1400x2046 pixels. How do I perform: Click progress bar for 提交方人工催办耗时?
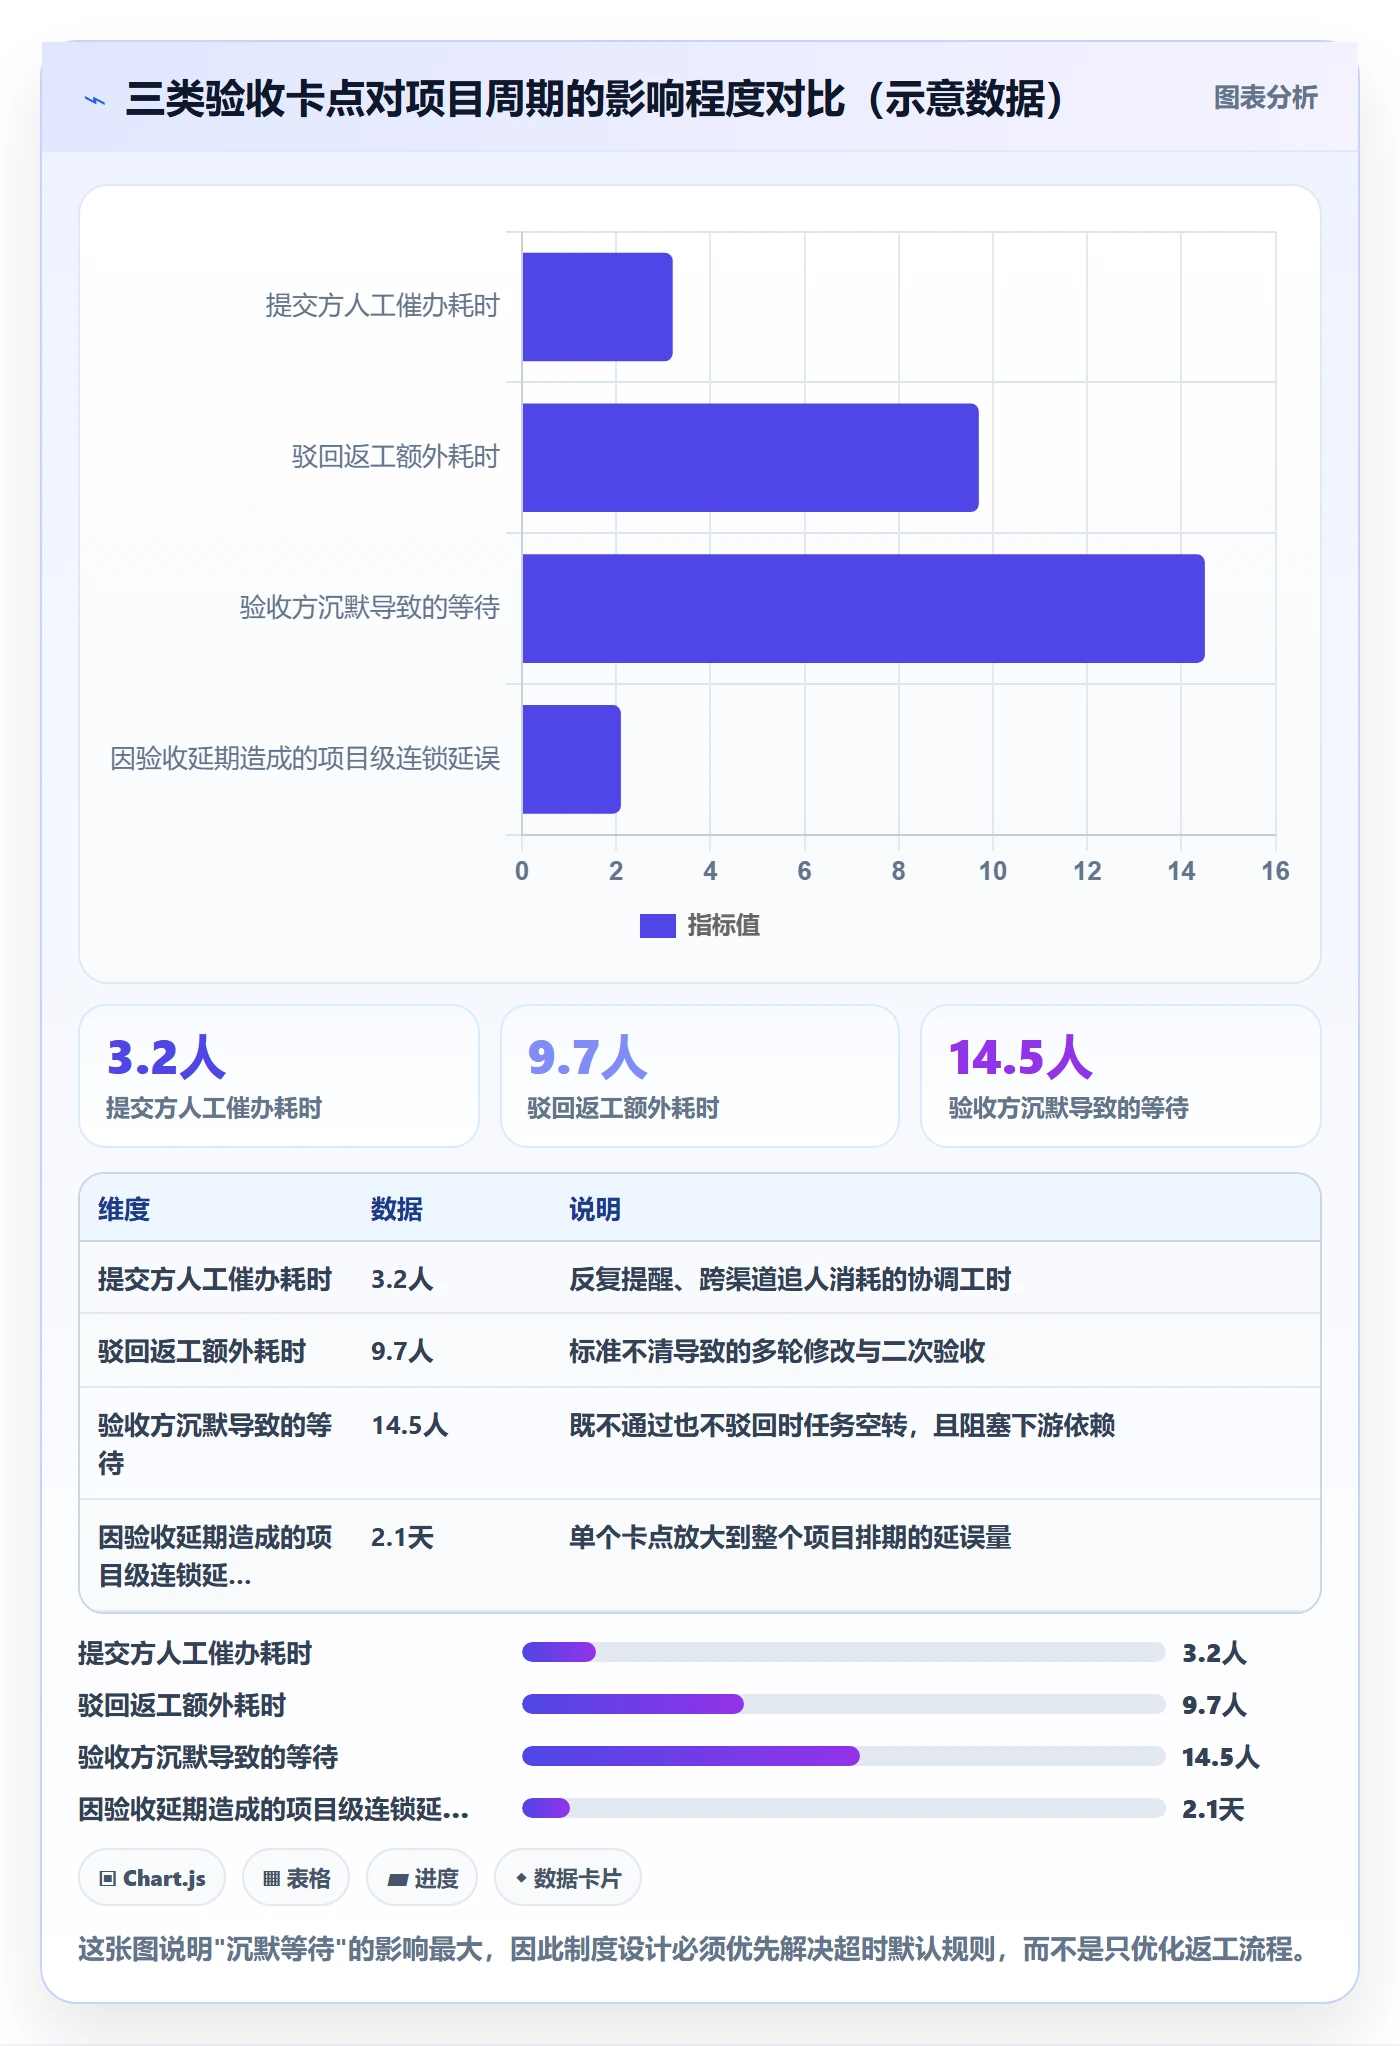[x=843, y=1653]
